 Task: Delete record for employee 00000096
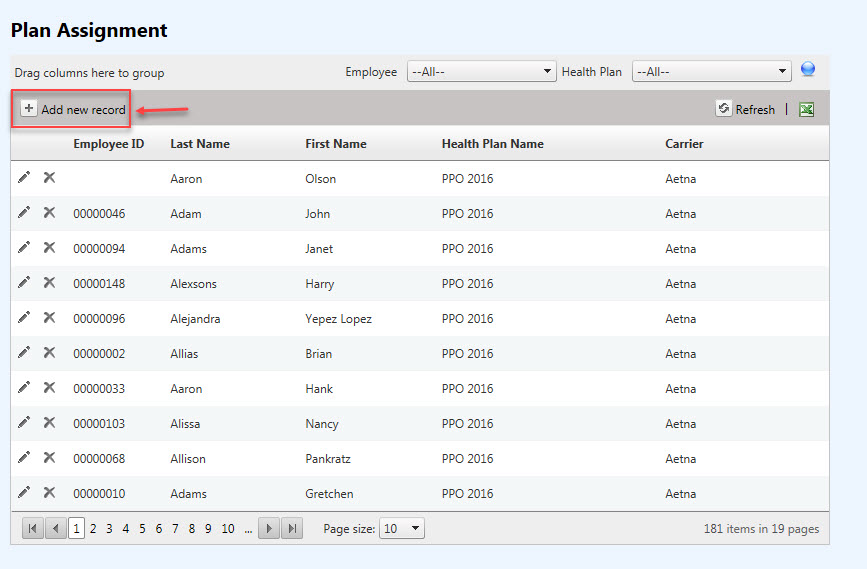point(49,317)
